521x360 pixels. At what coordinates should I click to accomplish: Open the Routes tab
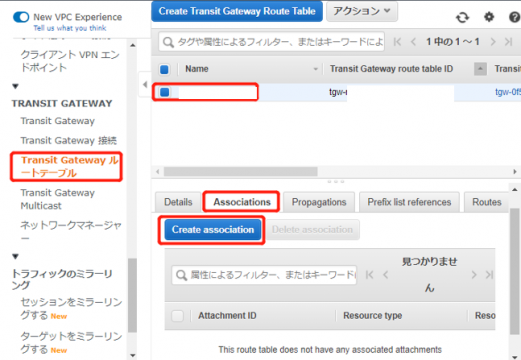coord(487,202)
